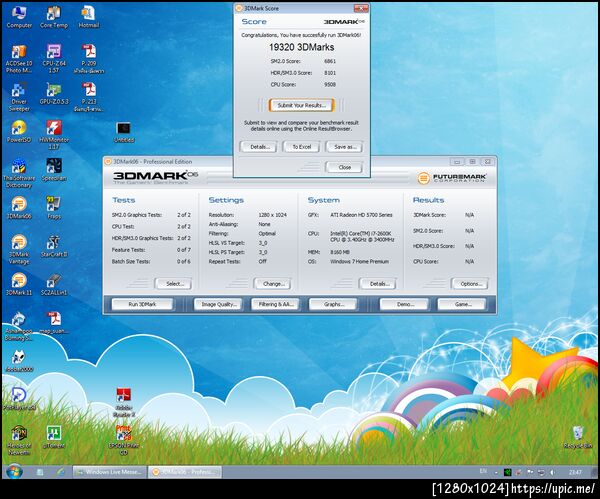Close the 3DMark Score dialog with Close button
600x499 pixels.
coord(344,167)
